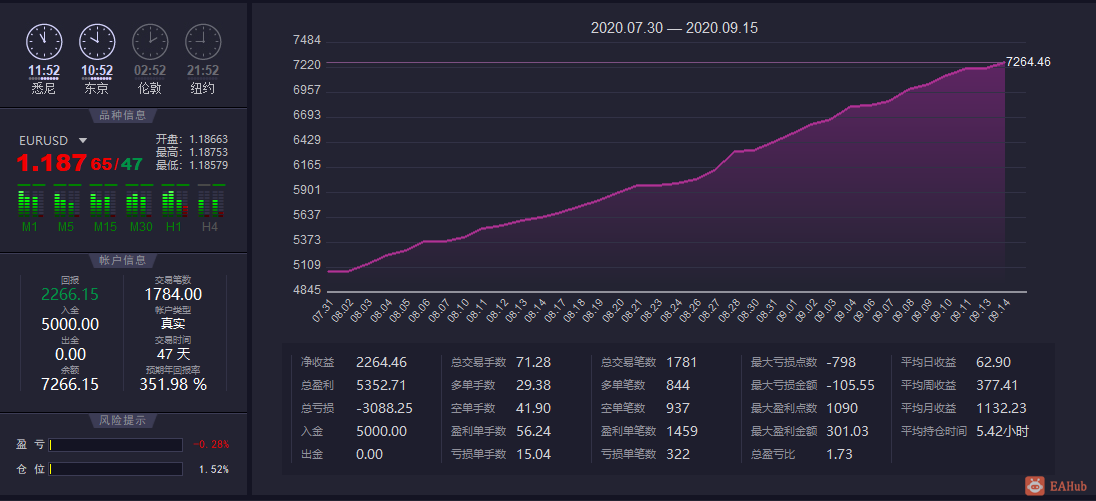Select the M5 timeframe strength meter

pos(66,202)
